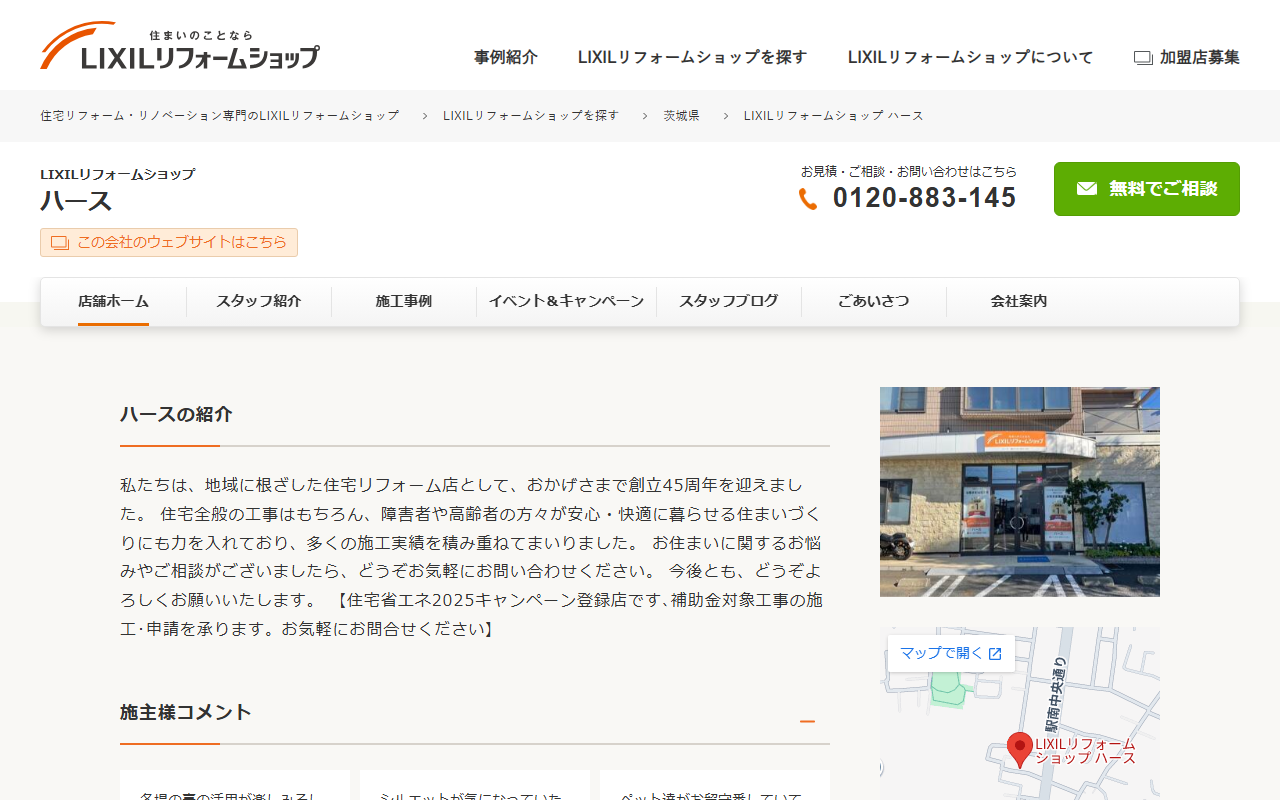Viewport: 1280px width, 800px height.
Task: Click the map label LIXILリフォームショップ ハース
Action: pyautogui.click(x=1085, y=751)
